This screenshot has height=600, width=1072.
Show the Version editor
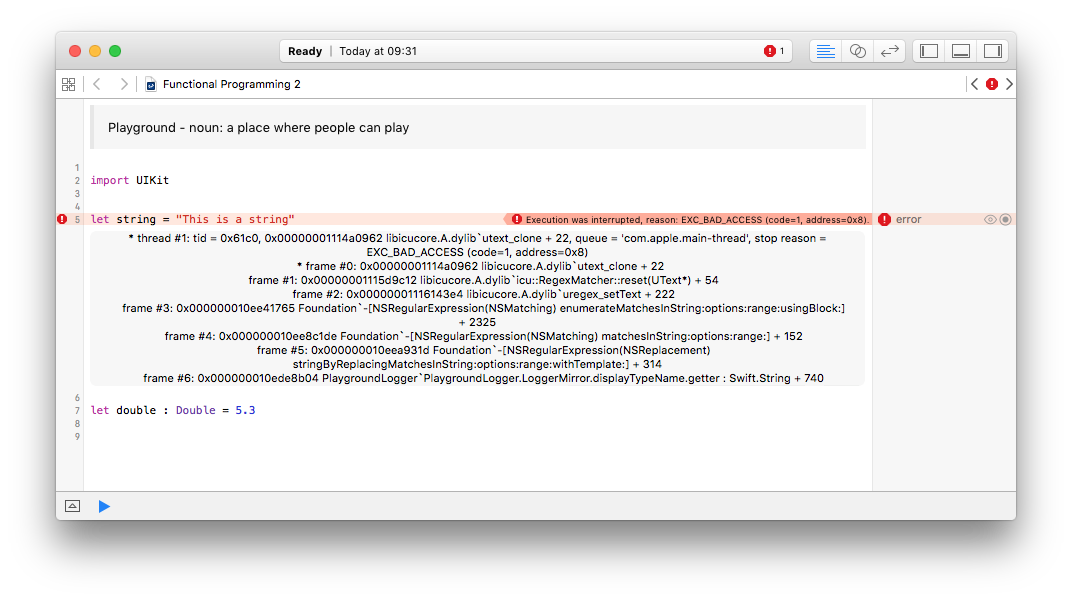tap(889, 51)
